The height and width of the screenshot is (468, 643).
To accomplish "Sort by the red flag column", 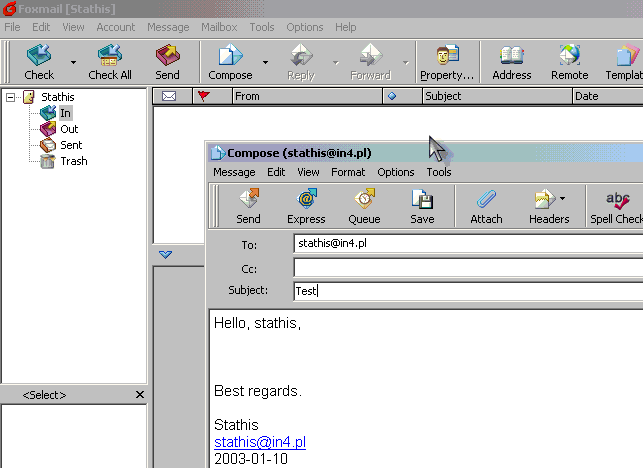I will pyautogui.click(x=212, y=96).
